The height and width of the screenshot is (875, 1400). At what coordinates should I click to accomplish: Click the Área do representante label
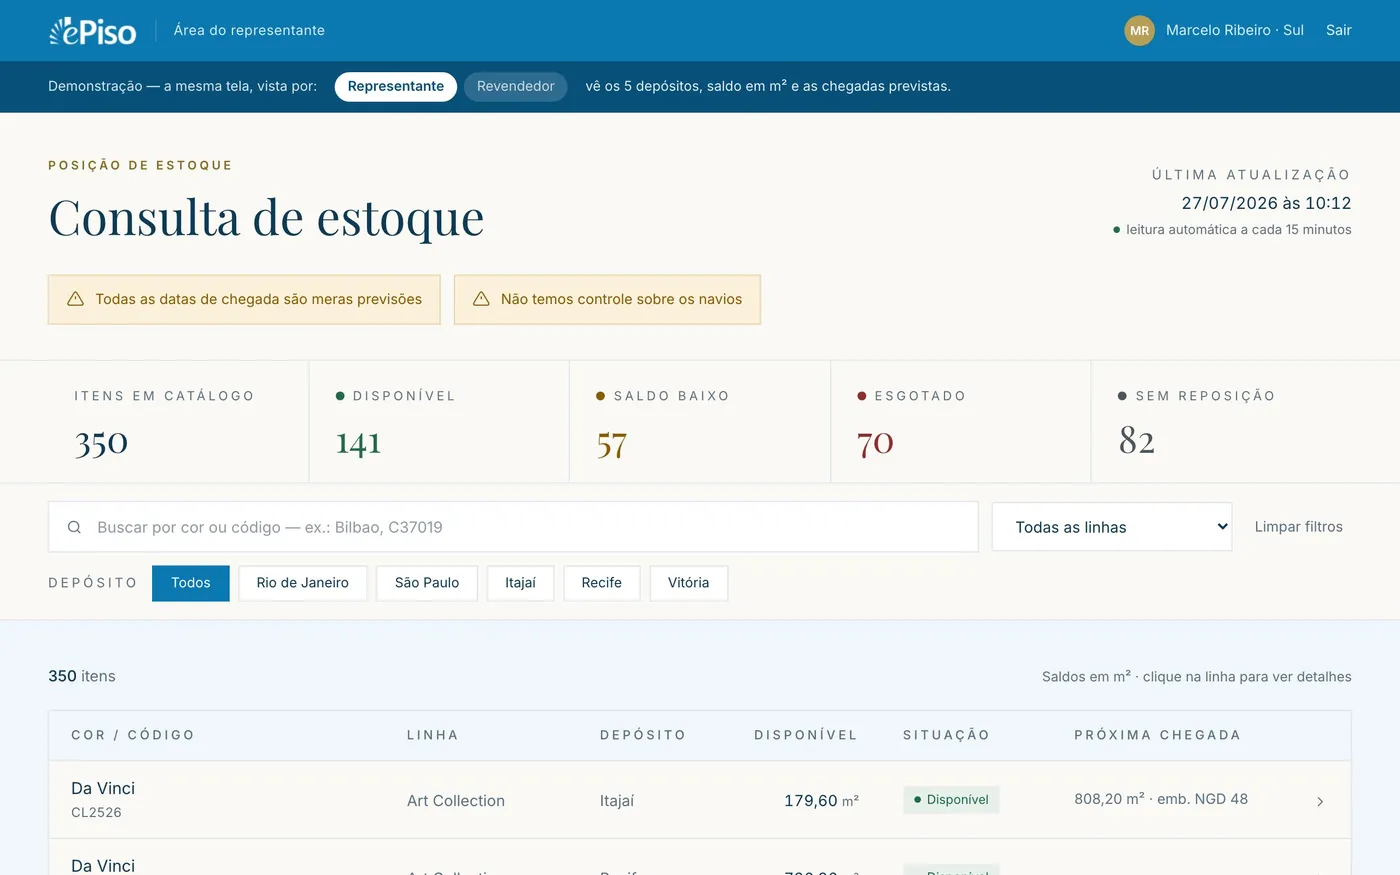coord(249,31)
